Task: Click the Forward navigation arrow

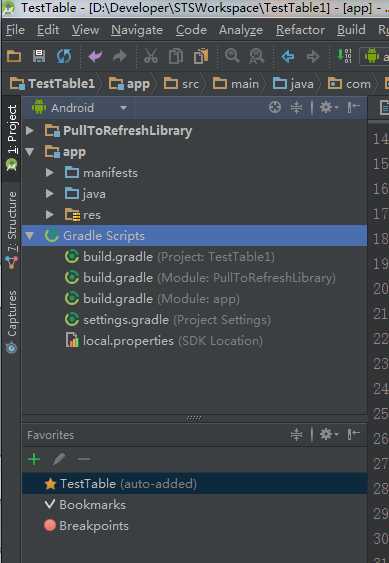Action: point(313,56)
